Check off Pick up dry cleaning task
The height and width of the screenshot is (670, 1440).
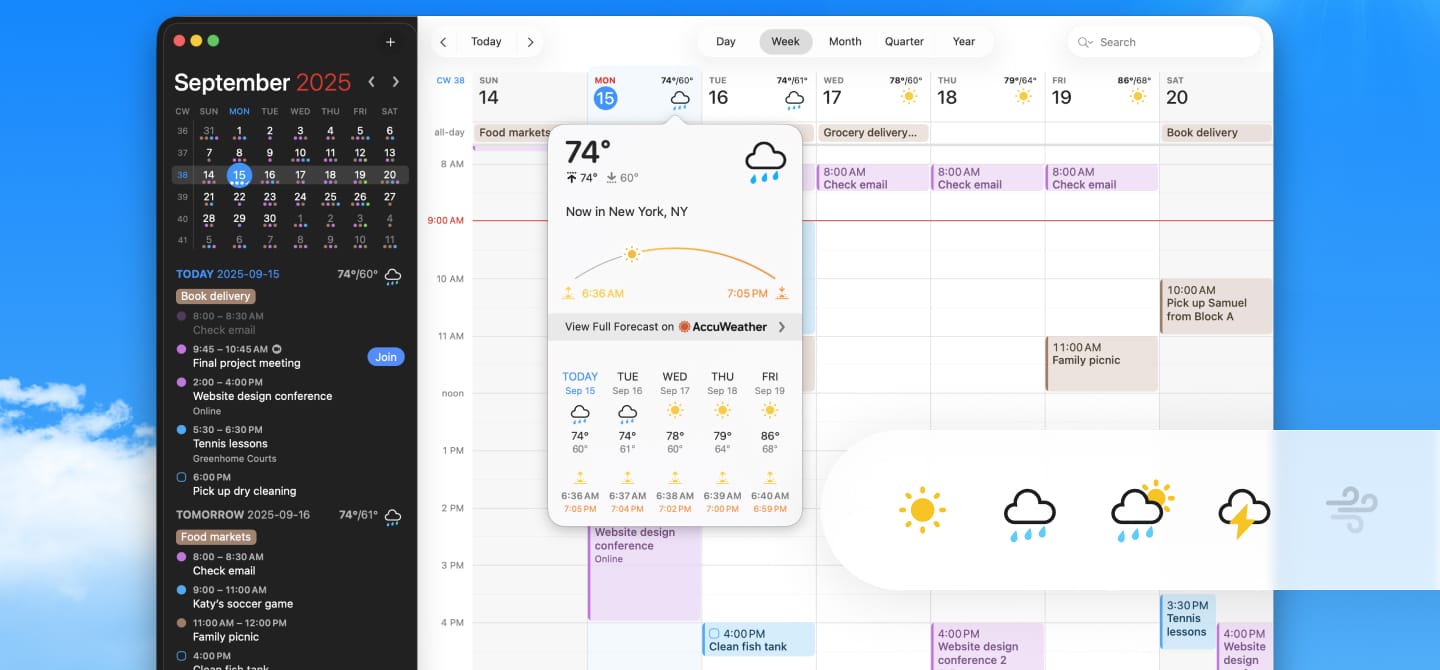181,477
